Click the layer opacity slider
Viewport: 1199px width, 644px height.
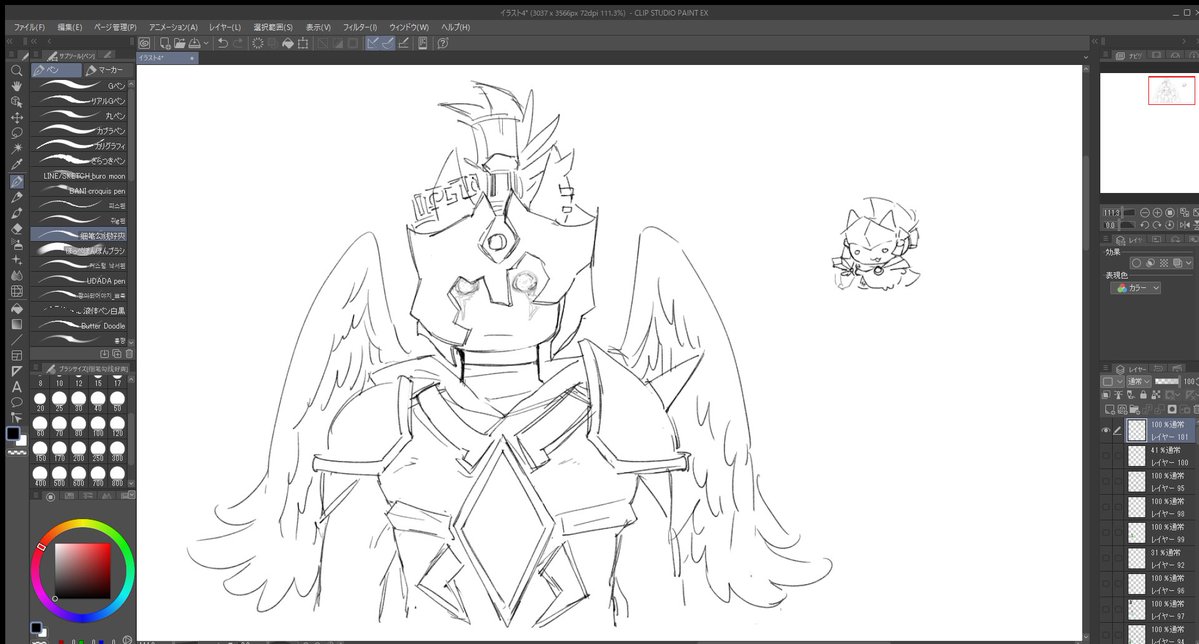click(1166, 381)
